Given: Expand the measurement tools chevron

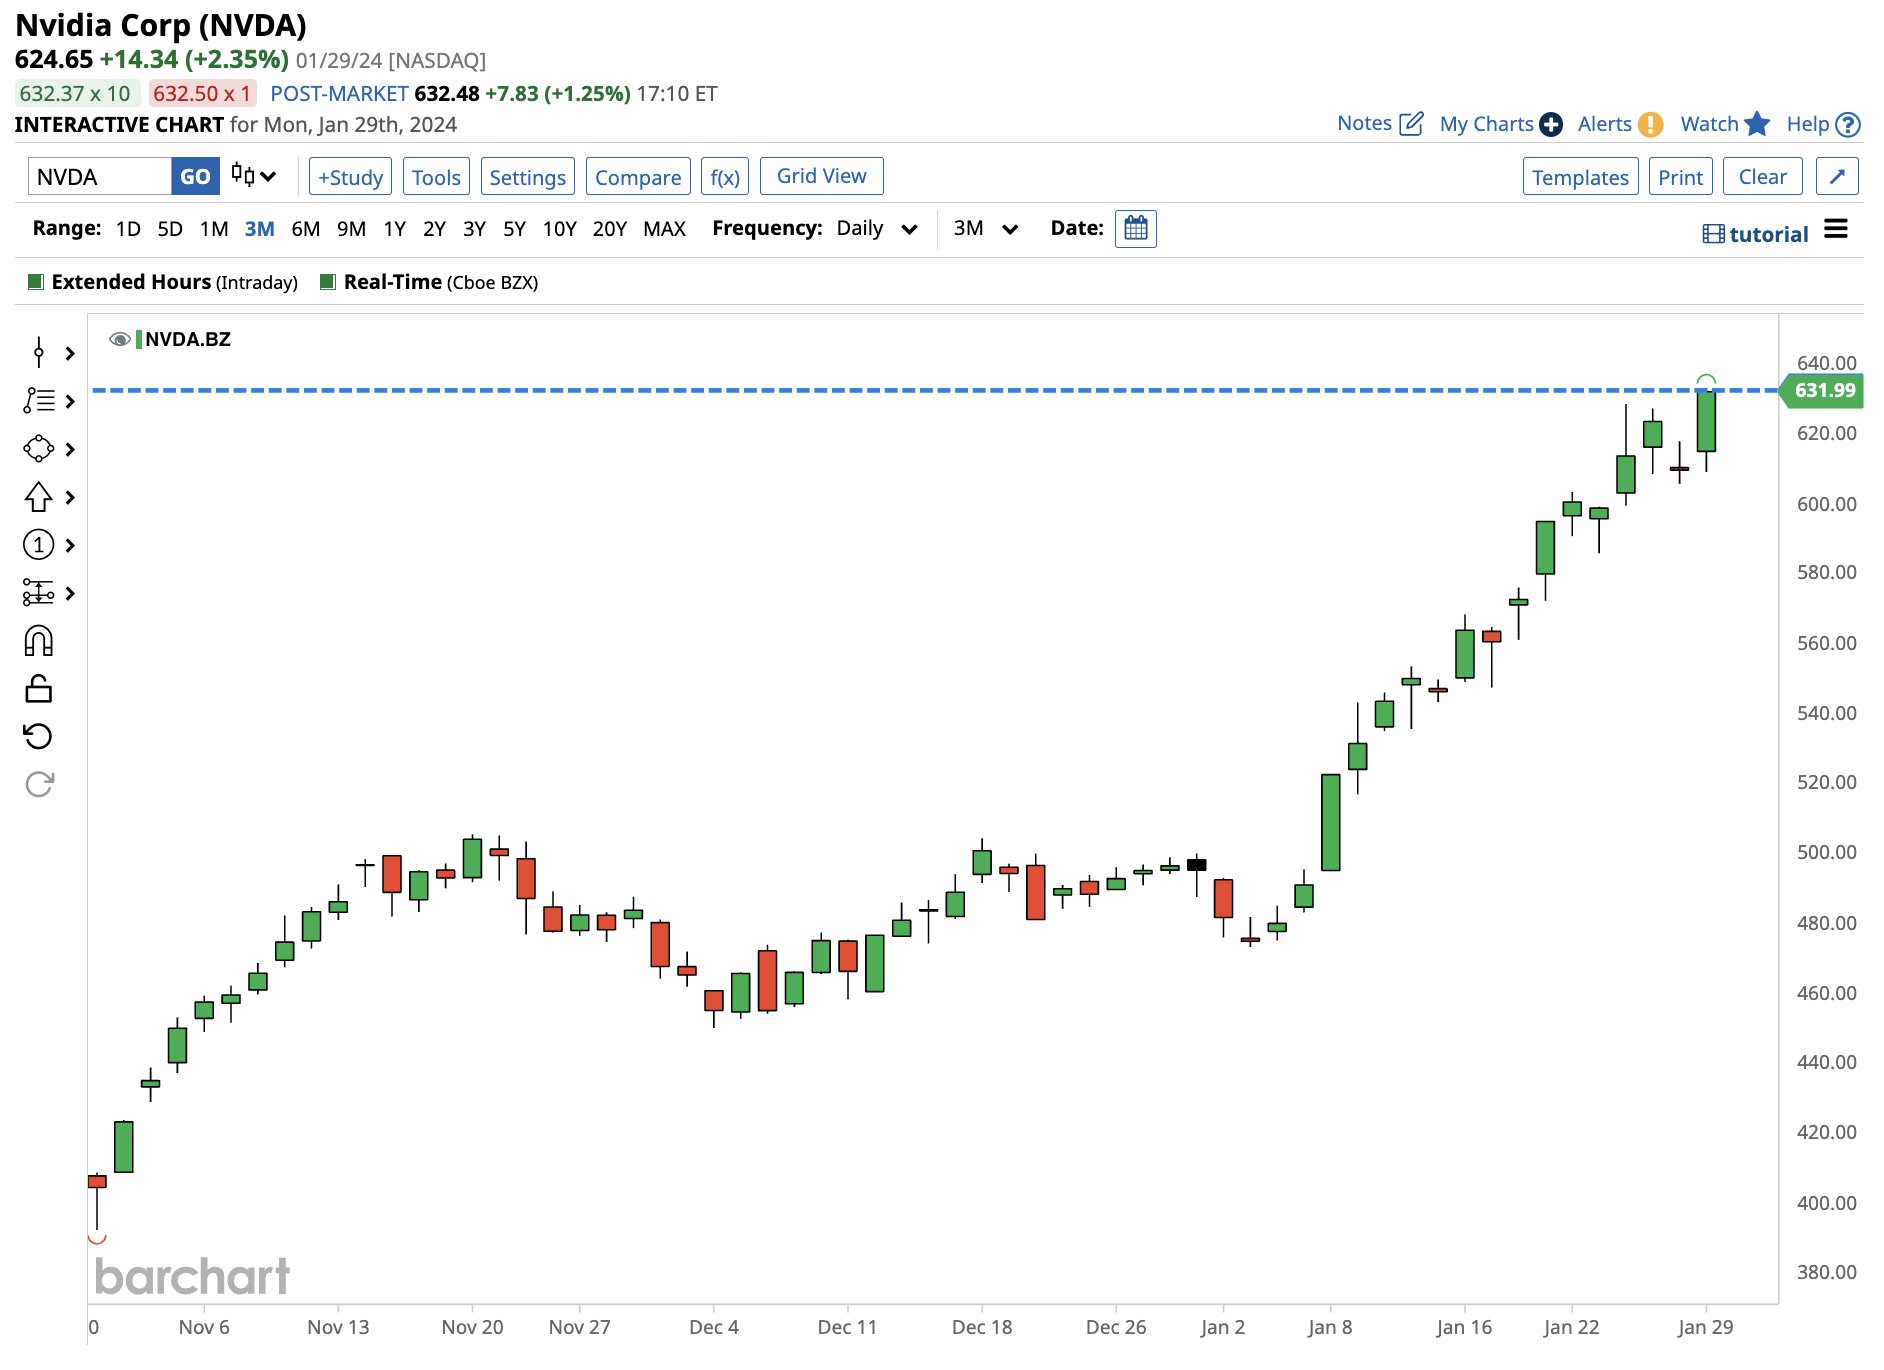Looking at the screenshot, I should point(70,593).
